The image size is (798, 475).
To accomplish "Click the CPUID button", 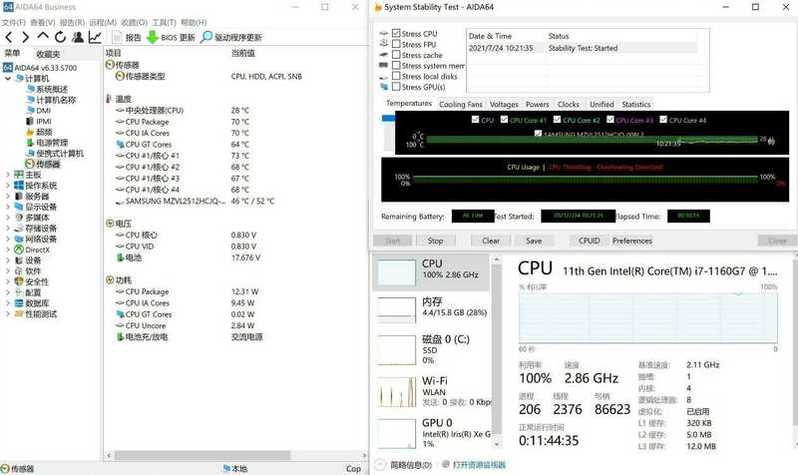I will pyautogui.click(x=589, y=241).
